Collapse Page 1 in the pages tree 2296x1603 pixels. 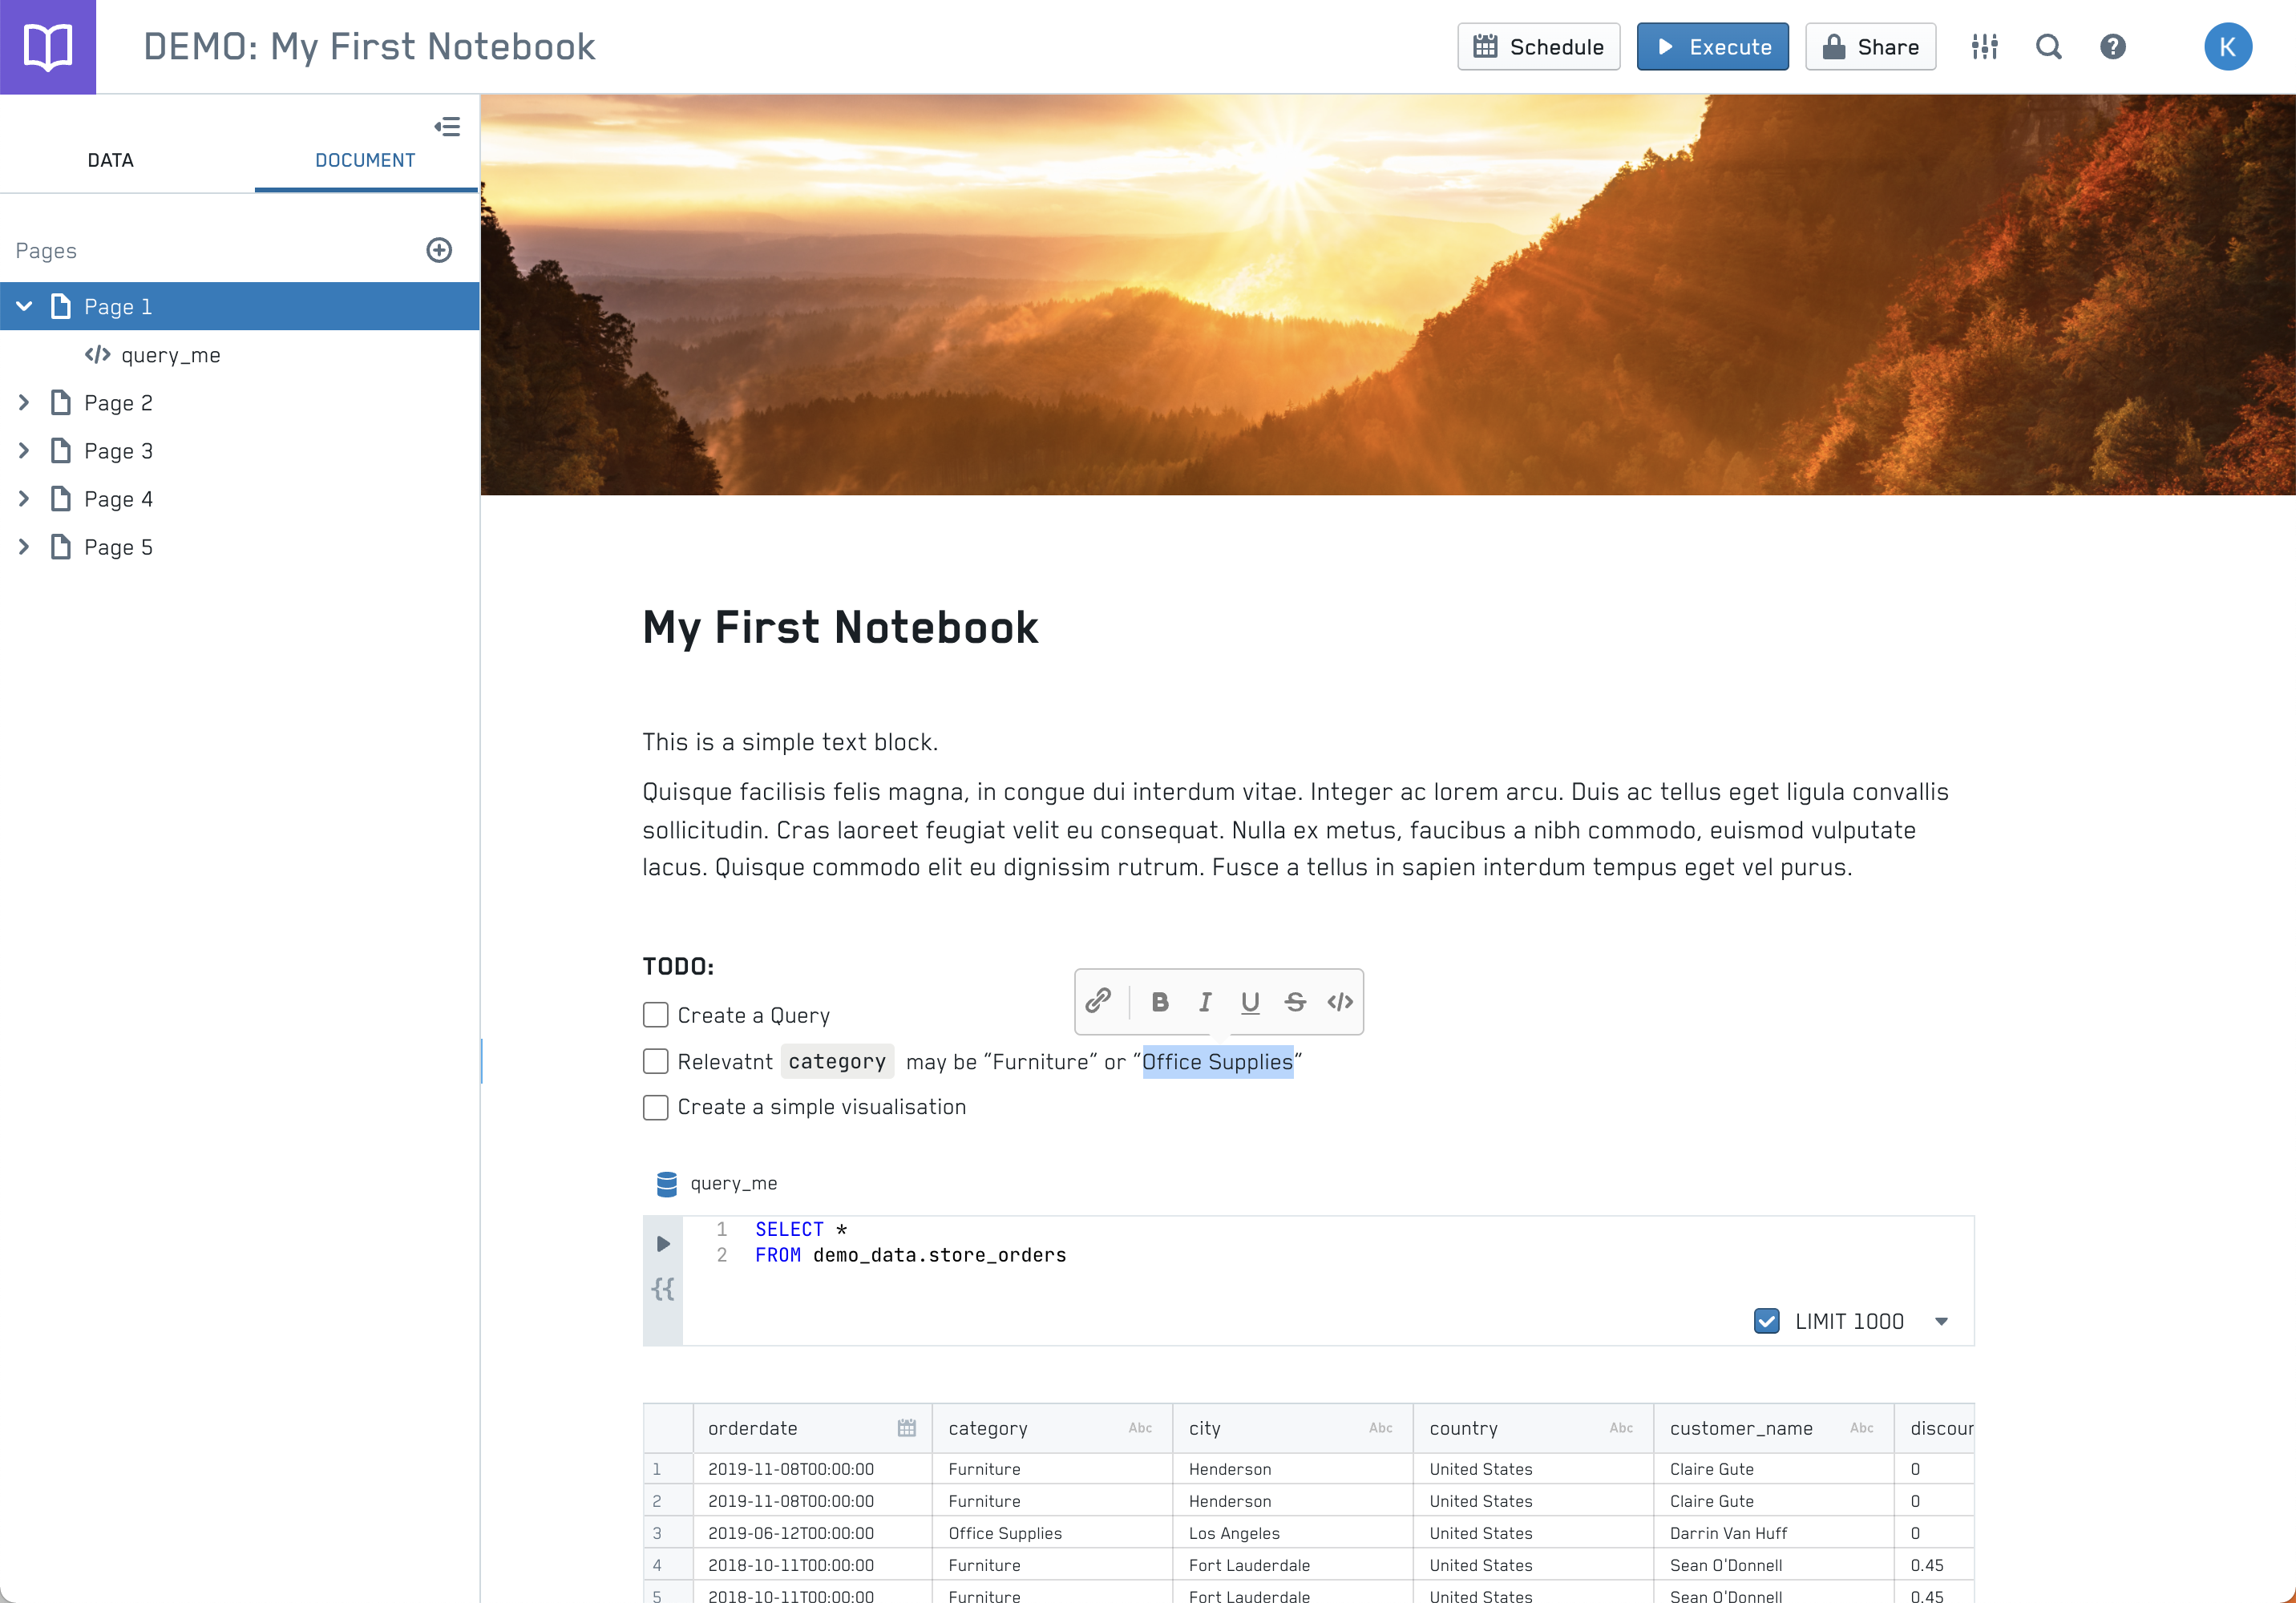24,306
